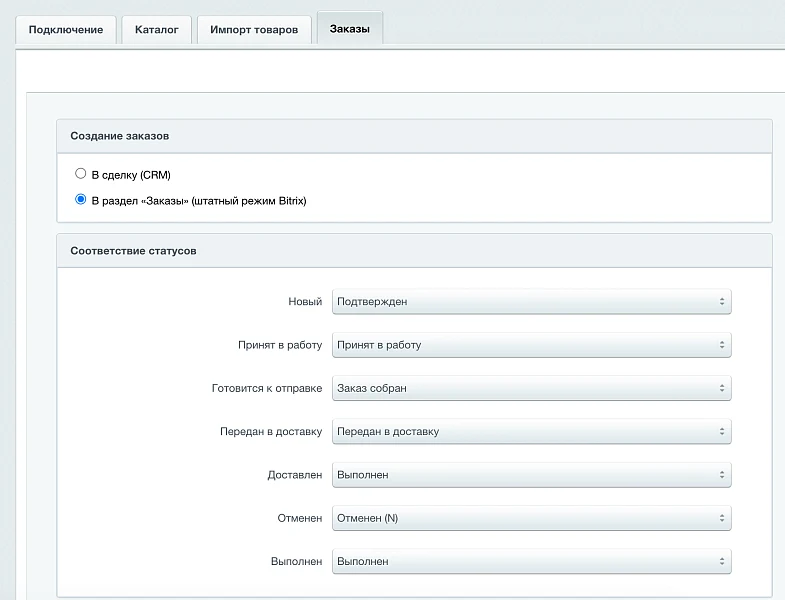Click the «Соответствие статусов» section header

point(415,251)
